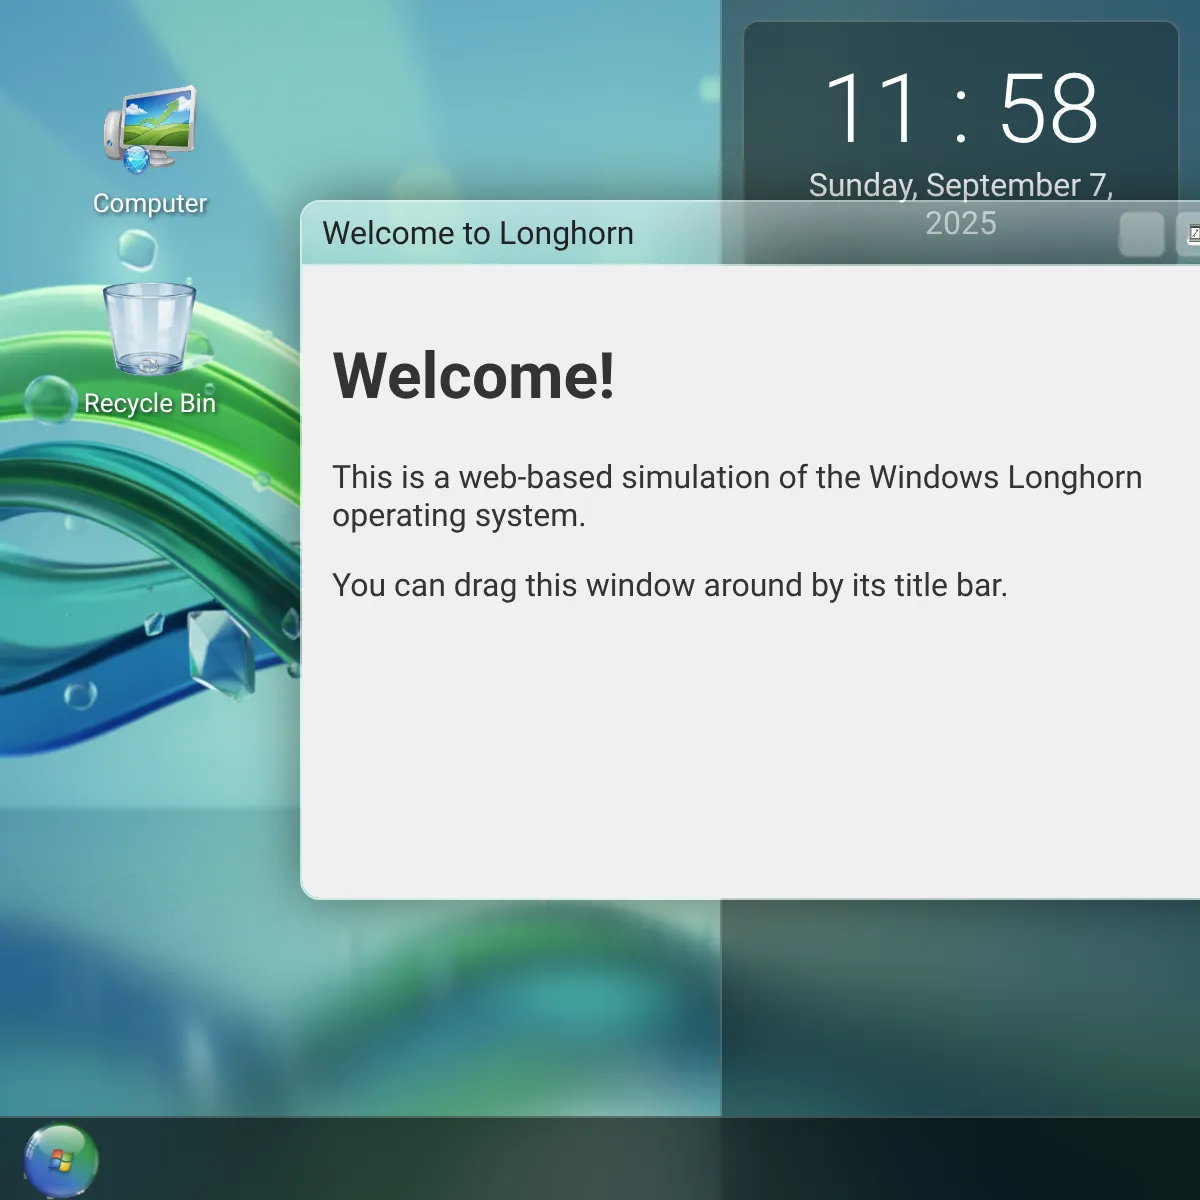The height and width of the screenshot is (1200, 1200).
Task: Click the partially visible window button at the edge
Action: pyautogui.click(x=1190, y=235)
